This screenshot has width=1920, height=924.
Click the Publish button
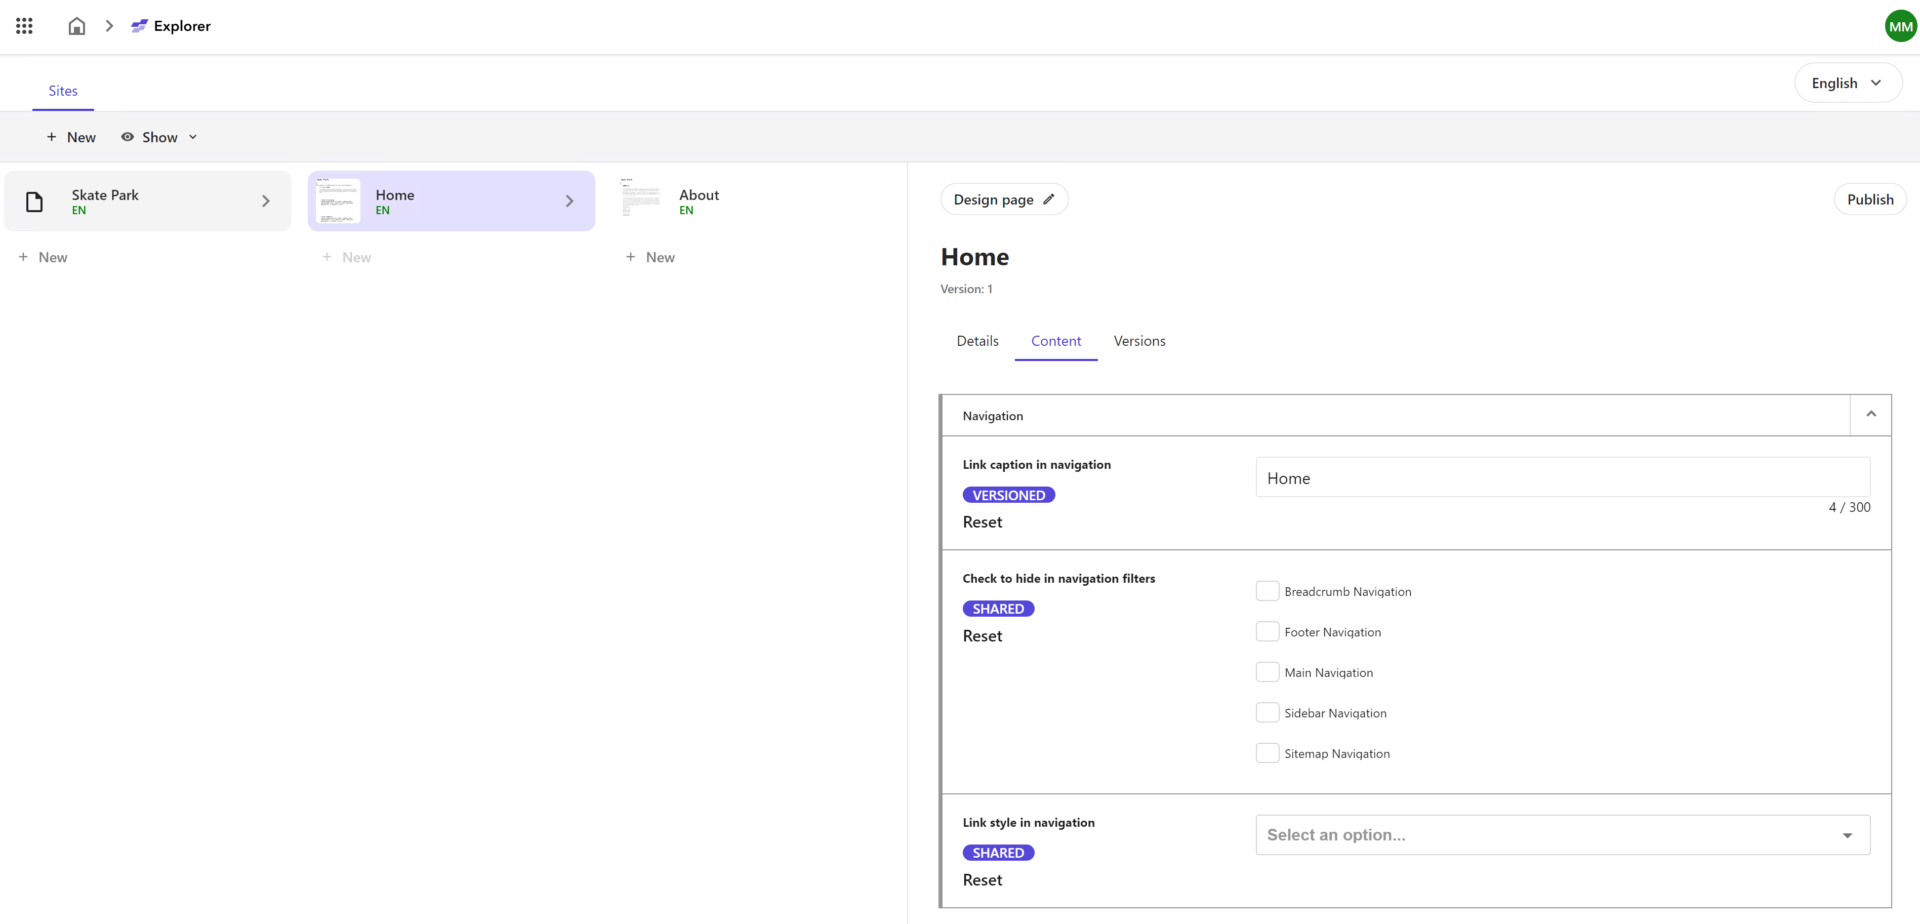1869,199
